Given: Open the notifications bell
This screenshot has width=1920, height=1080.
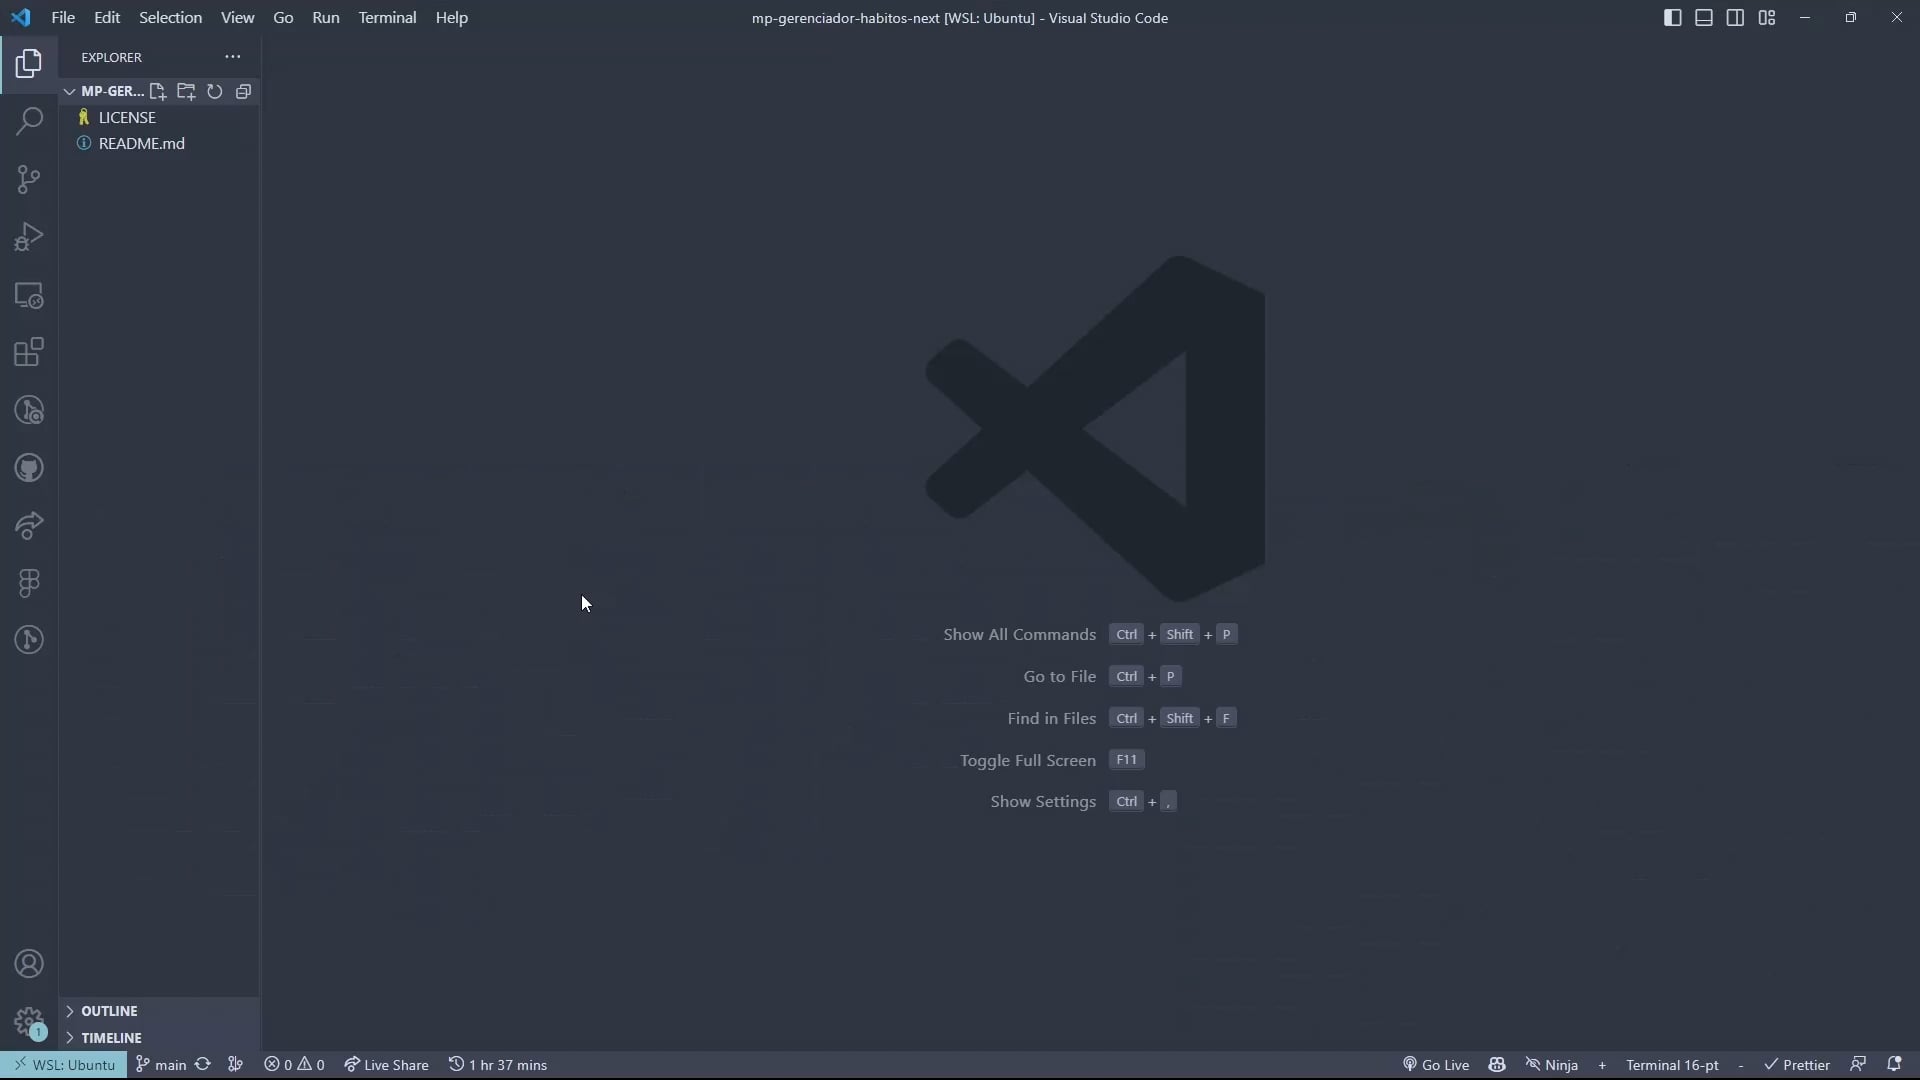Looking at the screenshot, I should click(x=1894, y=1064).
